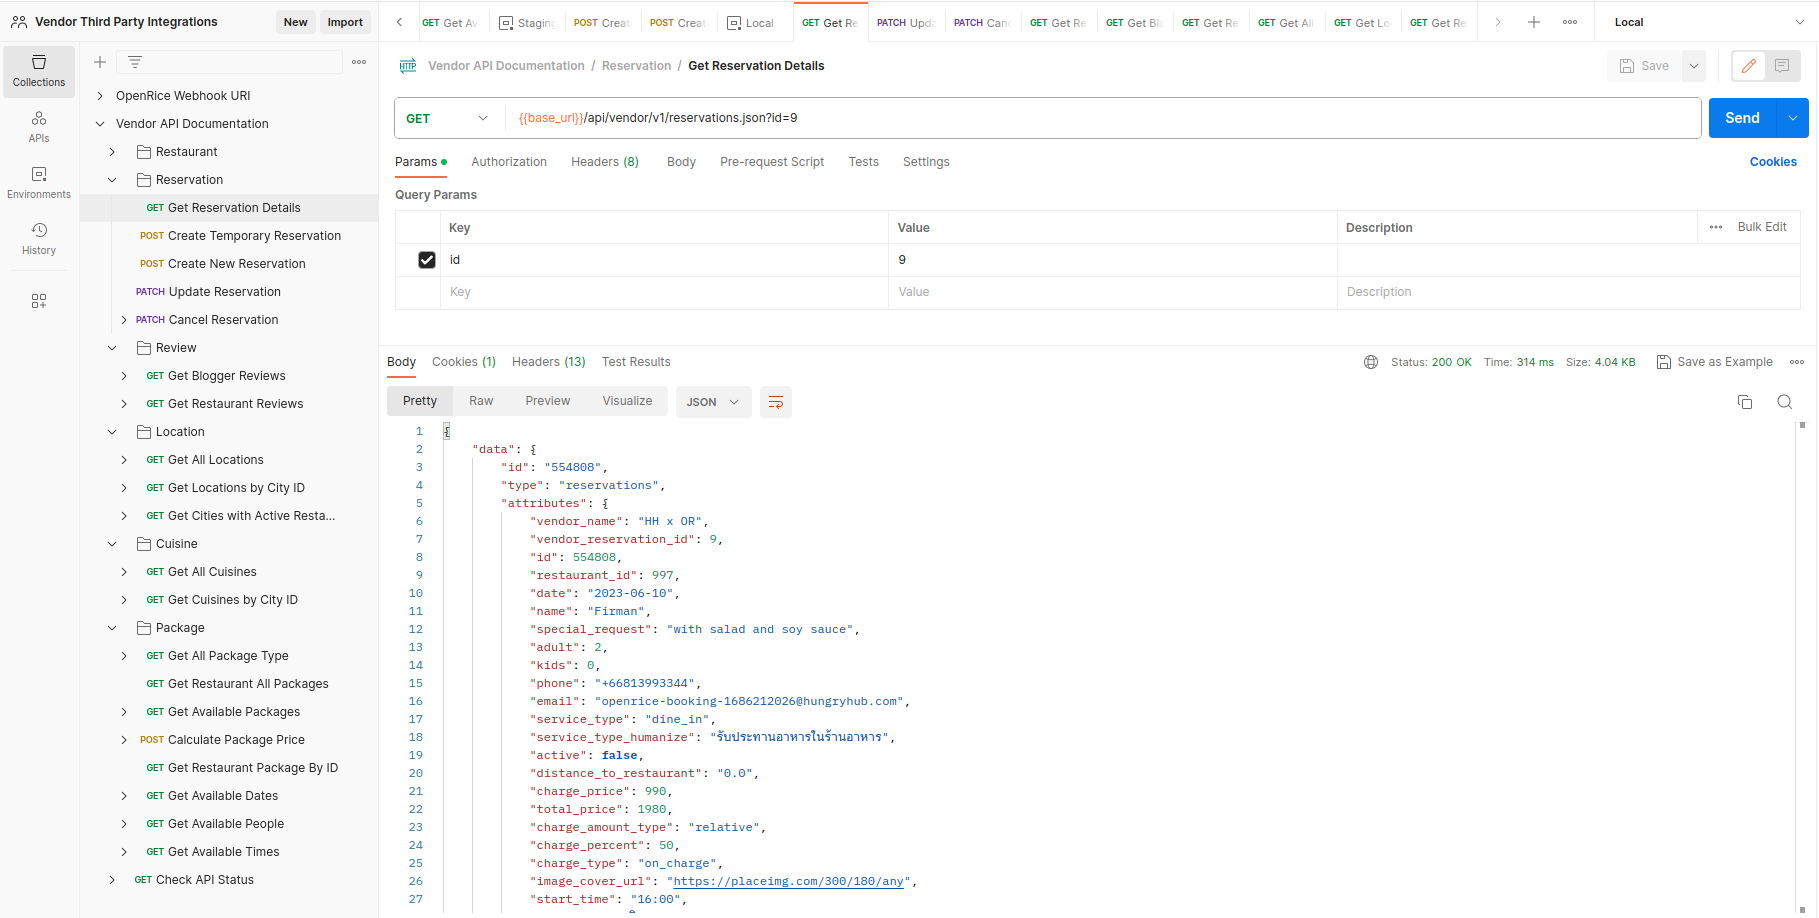Open the Environments sidebar section

click(39, 183)
